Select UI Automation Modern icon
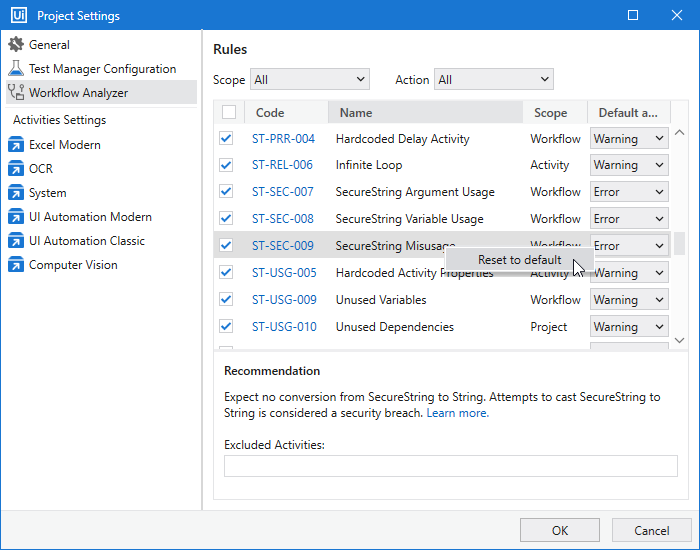 (16, 217)
